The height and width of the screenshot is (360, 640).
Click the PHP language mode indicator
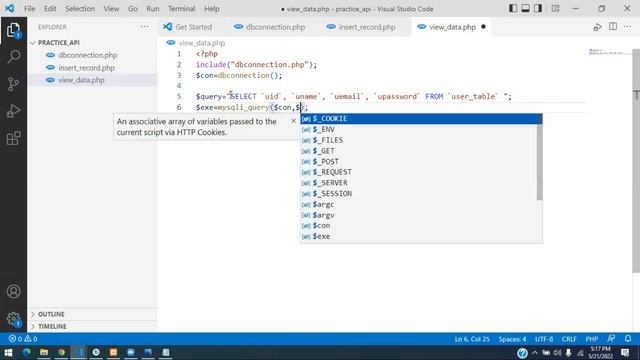point(591,339)
